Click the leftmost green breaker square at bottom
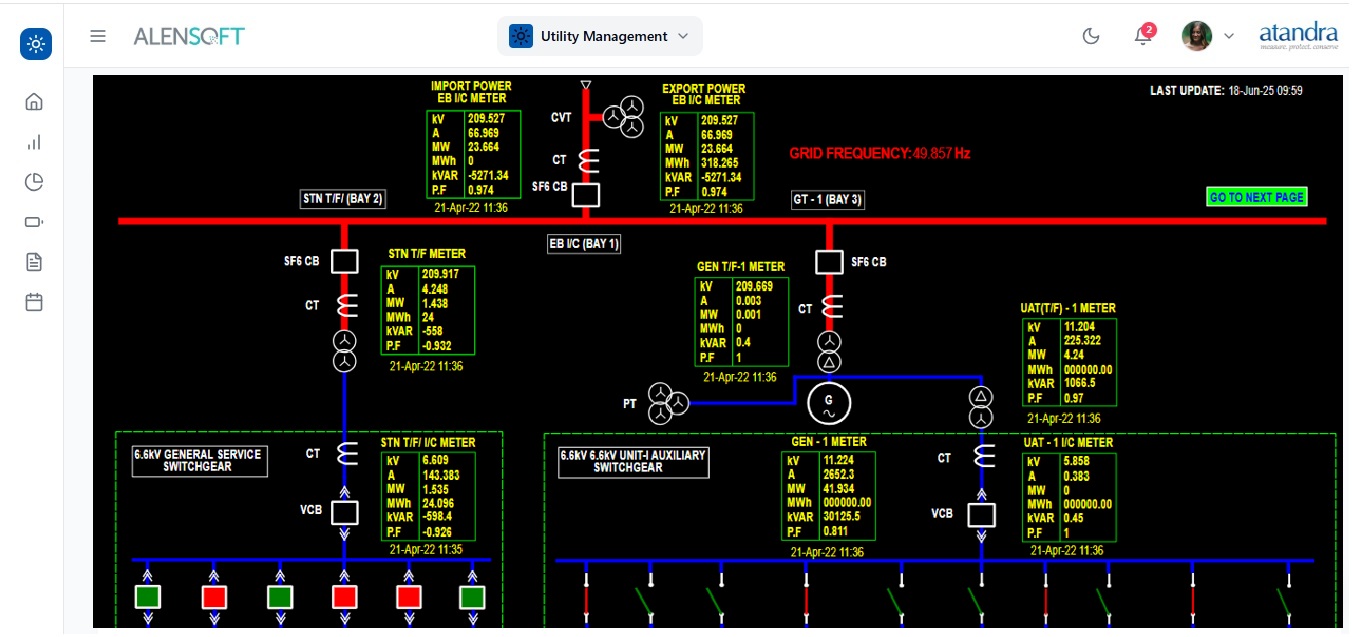 click(148, 597)
